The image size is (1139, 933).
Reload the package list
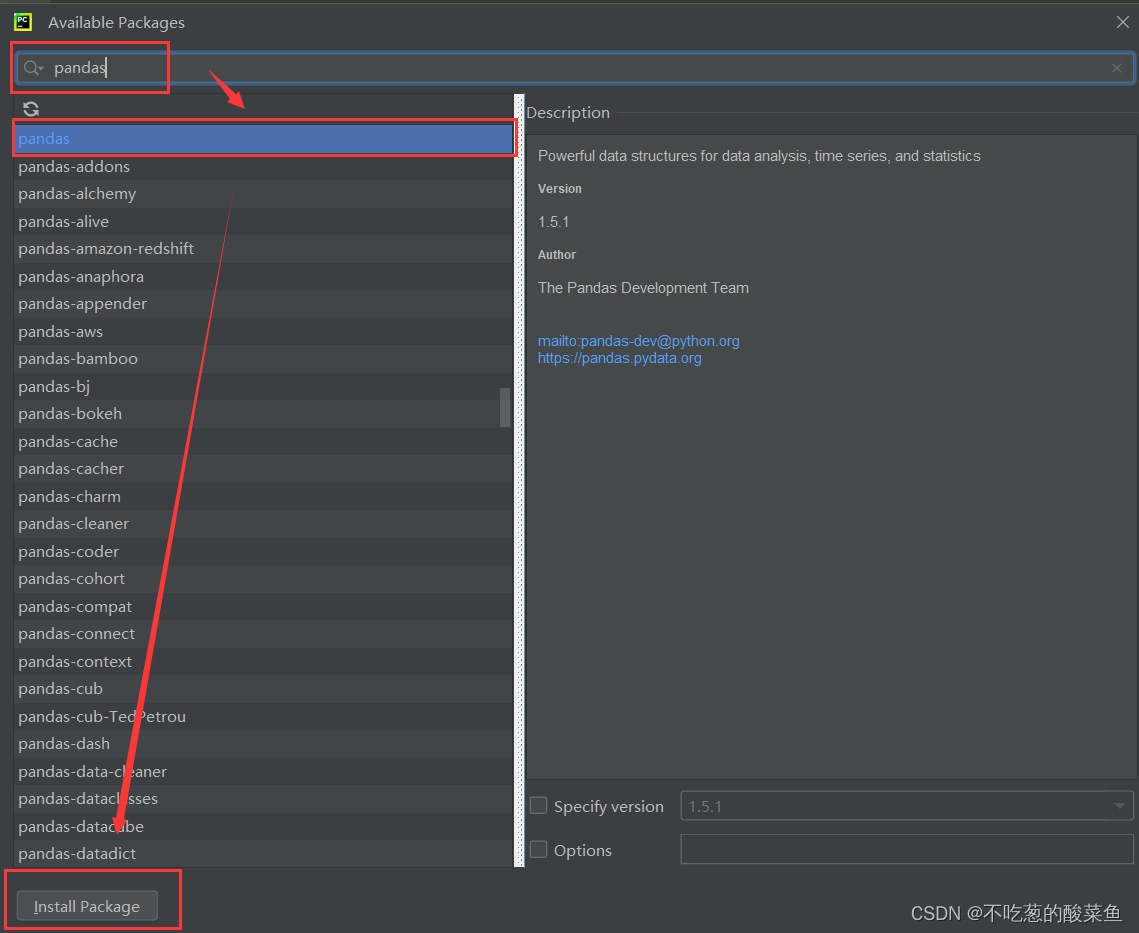pos(31,109)
